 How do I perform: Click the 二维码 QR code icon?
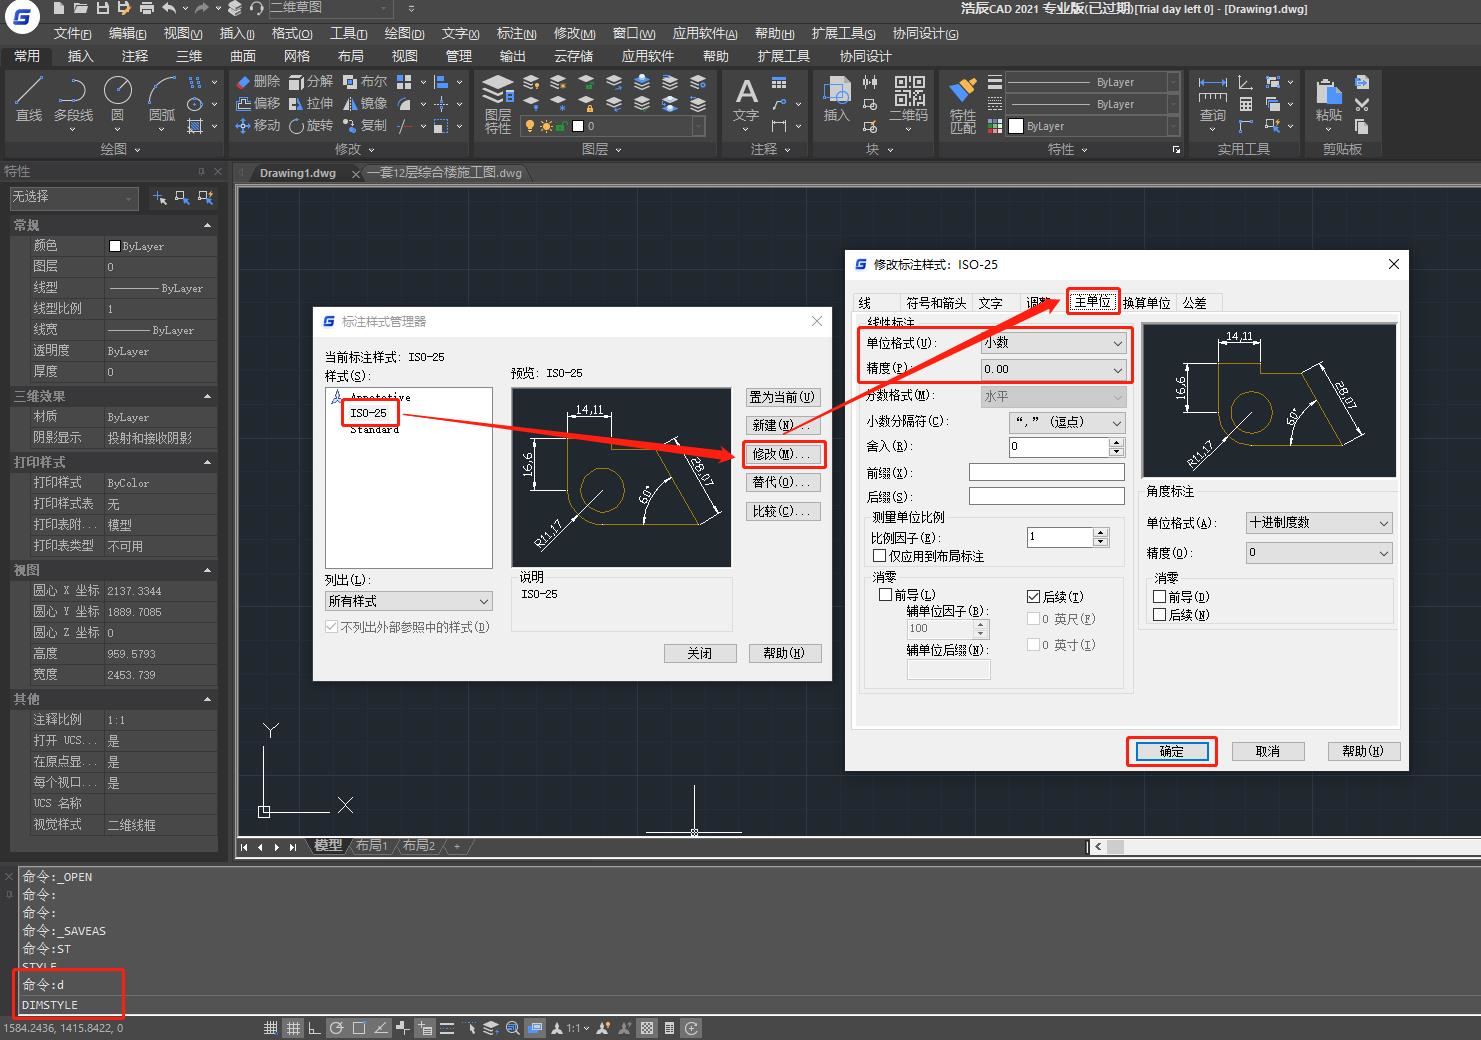[x=909, y=99]
